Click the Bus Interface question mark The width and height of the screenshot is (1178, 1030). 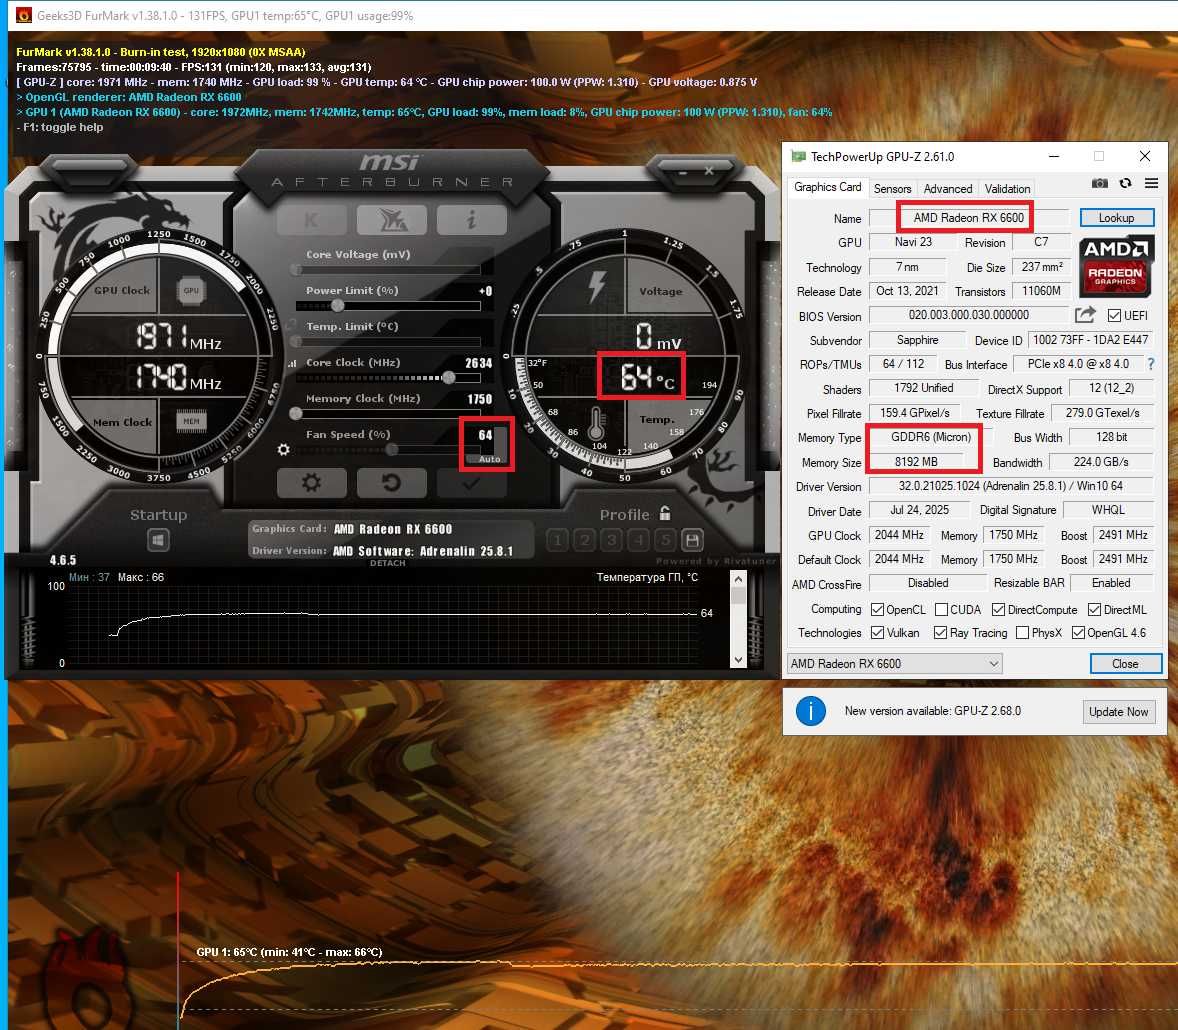pyautogui.click(x=1150, y=364)
